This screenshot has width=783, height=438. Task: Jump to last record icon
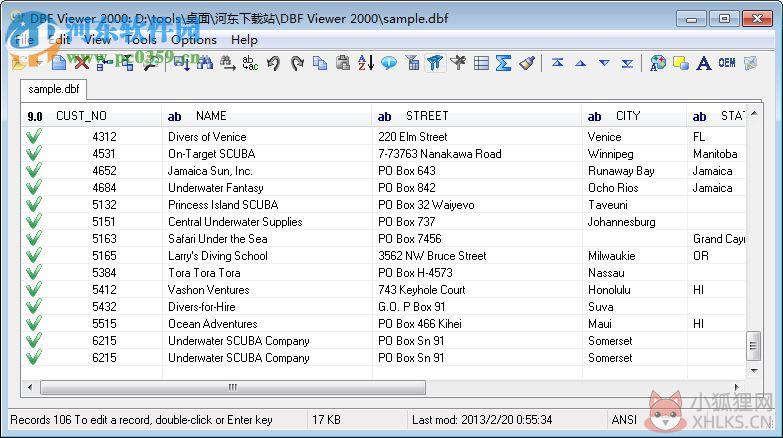coord(627,63)
